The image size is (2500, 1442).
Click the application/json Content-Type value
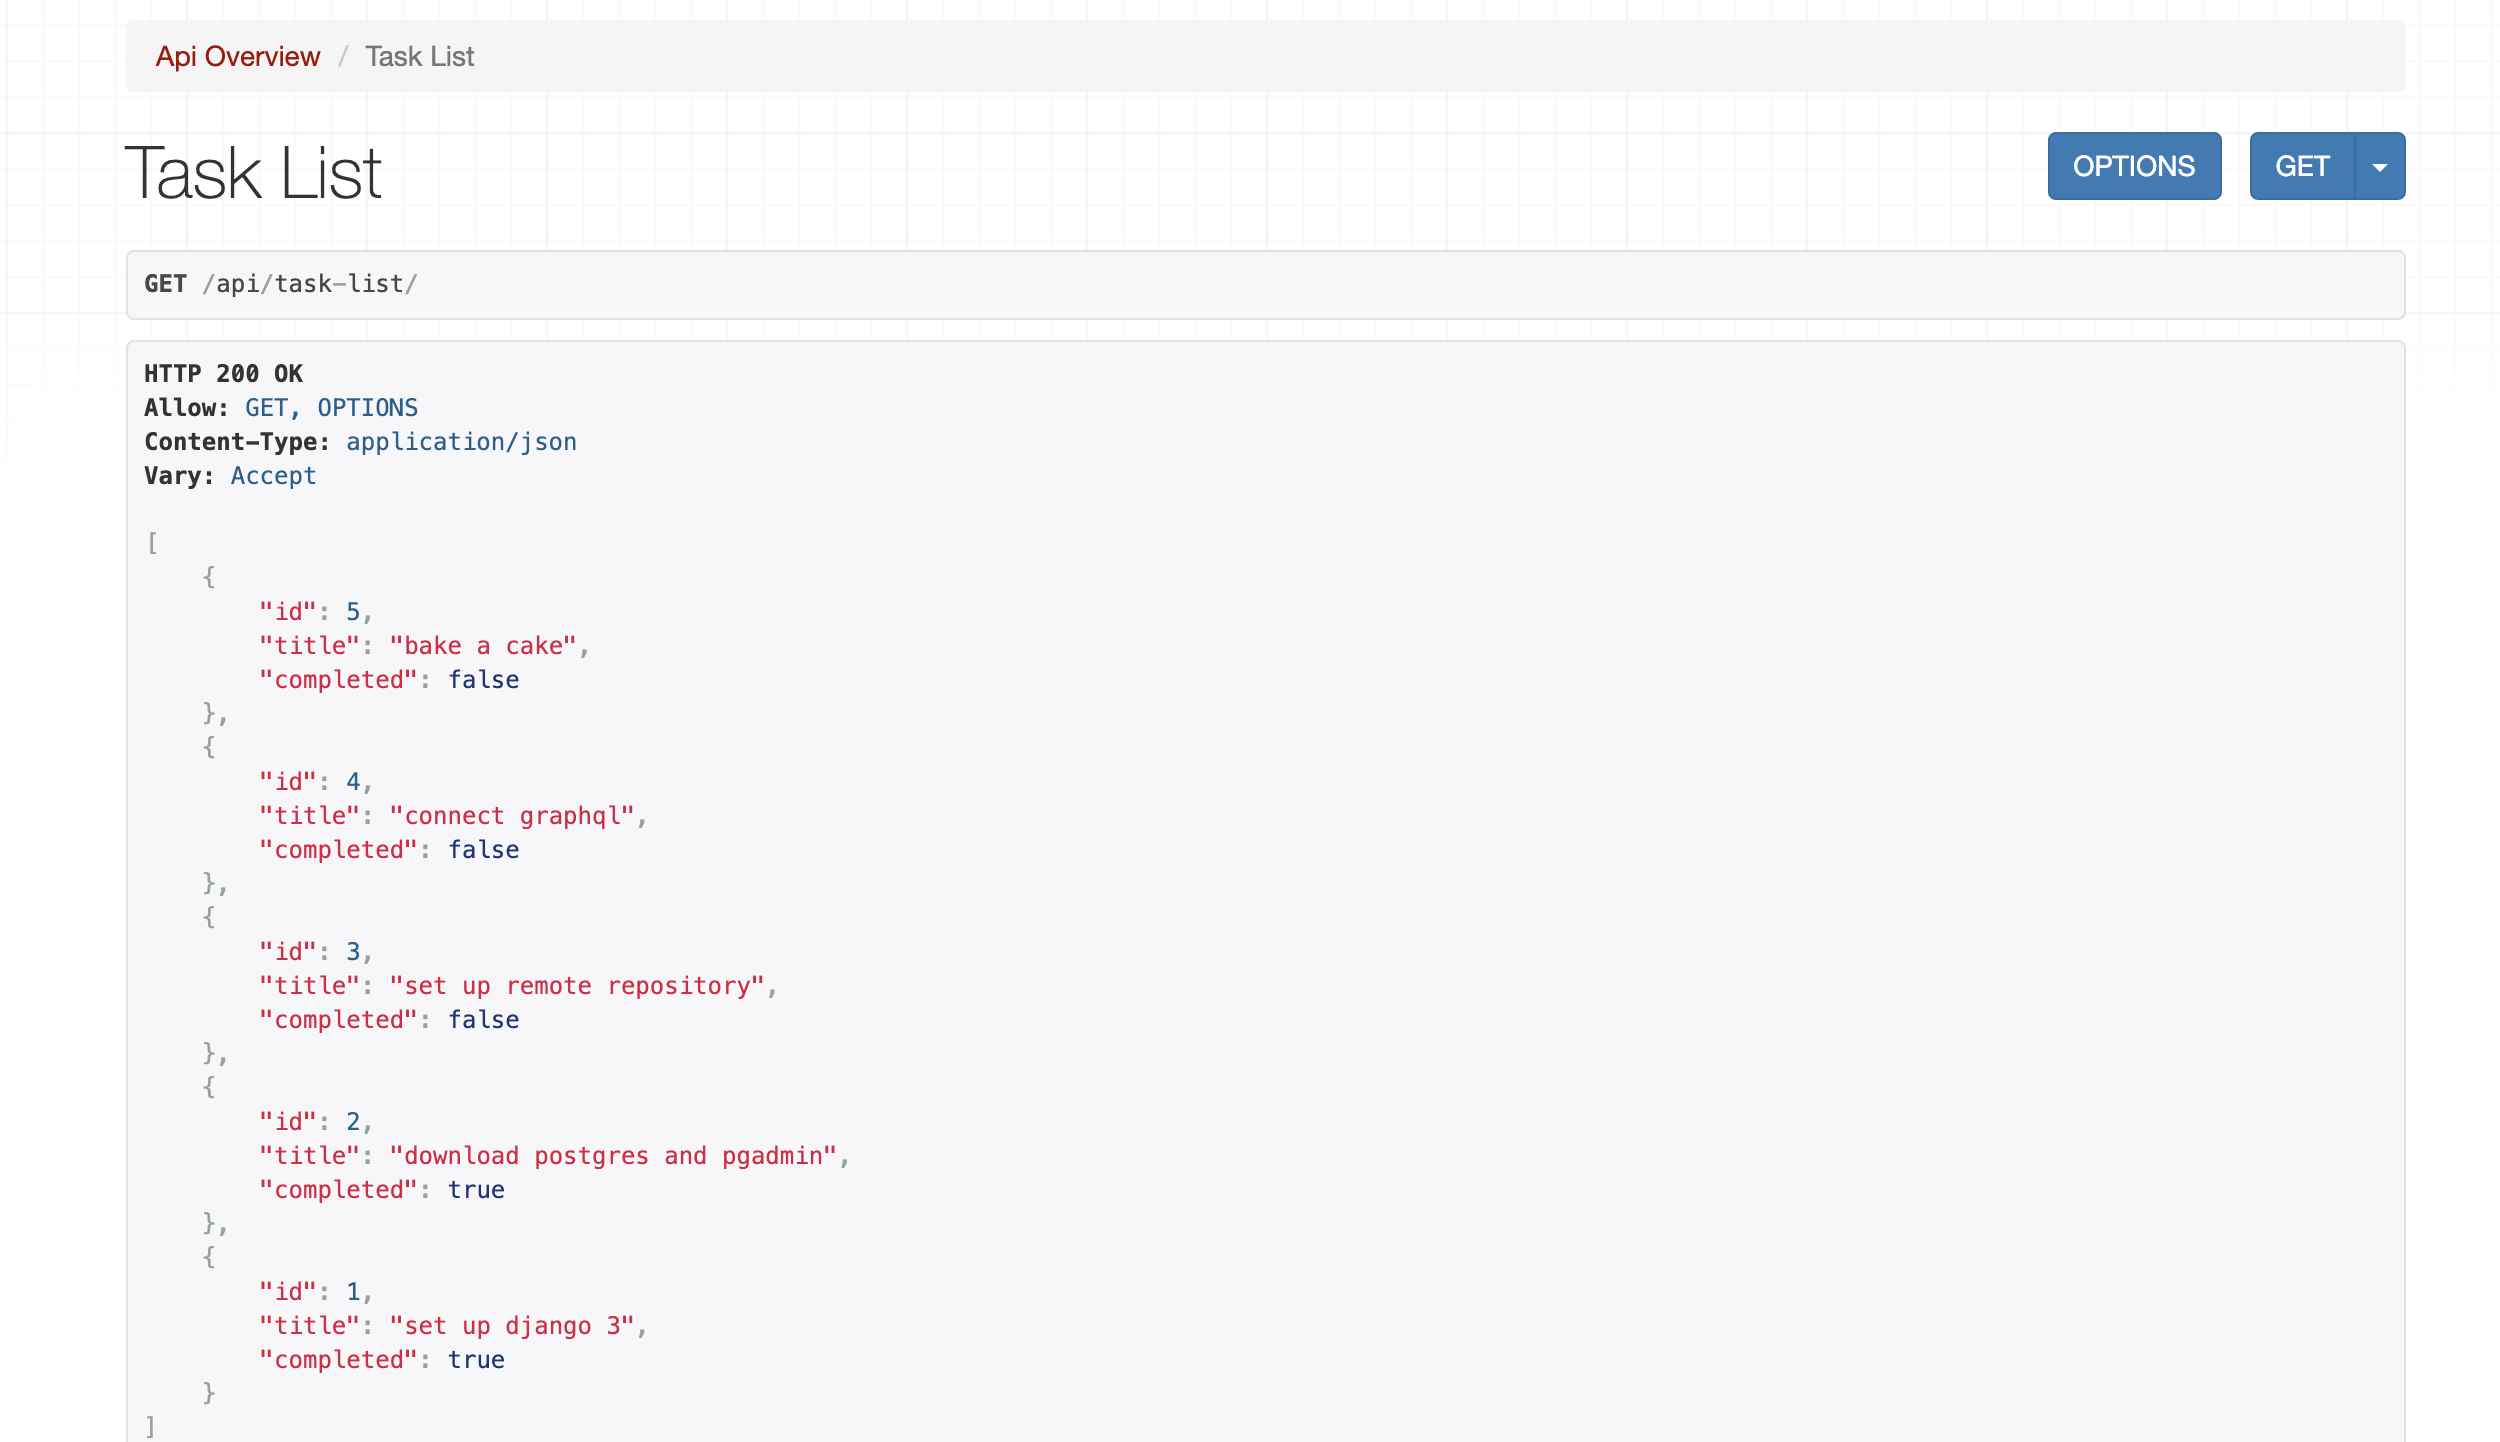pos(461,442)
